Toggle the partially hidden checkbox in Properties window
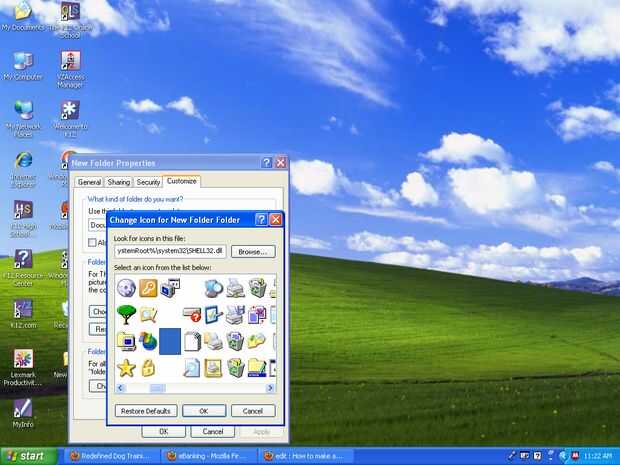 pyautogui.click(x=92, y=242)
